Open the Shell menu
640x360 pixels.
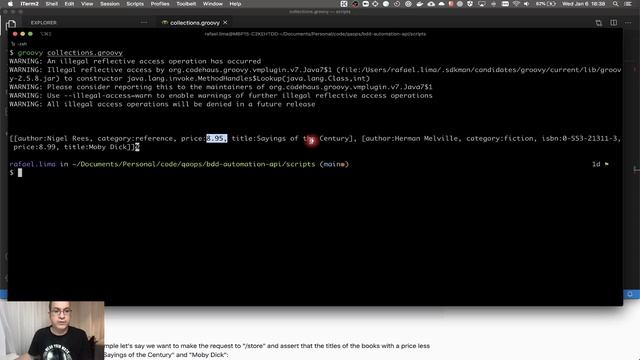tap(51, 4)
